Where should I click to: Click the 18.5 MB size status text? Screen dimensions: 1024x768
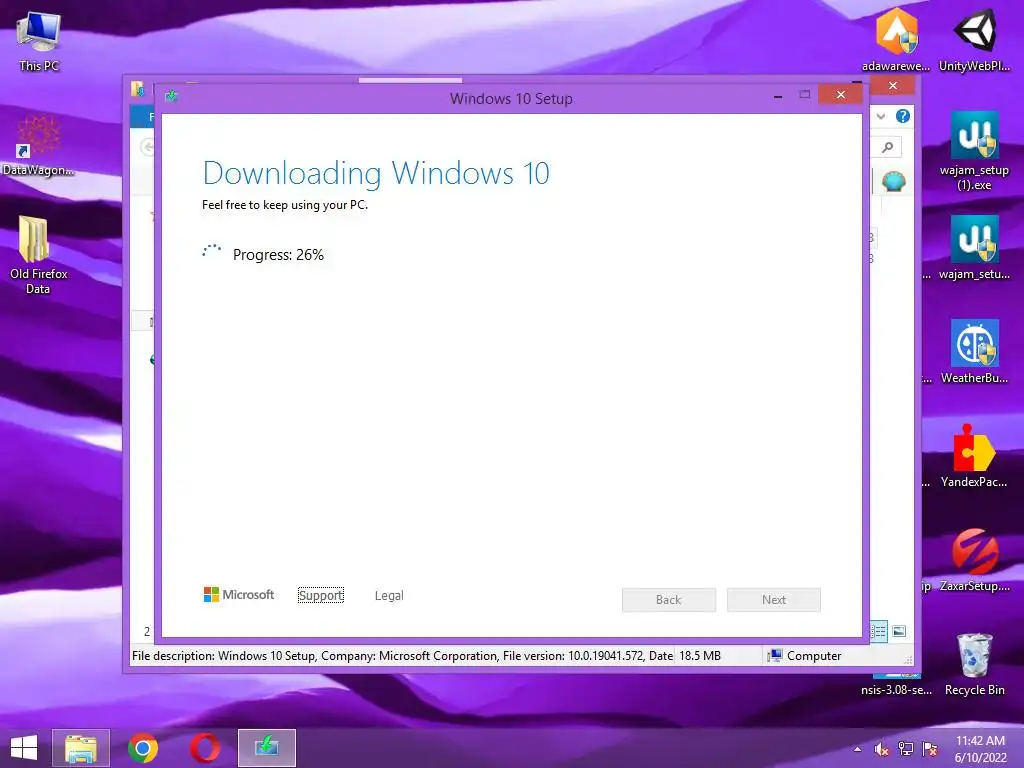click(x=700, y=656)
